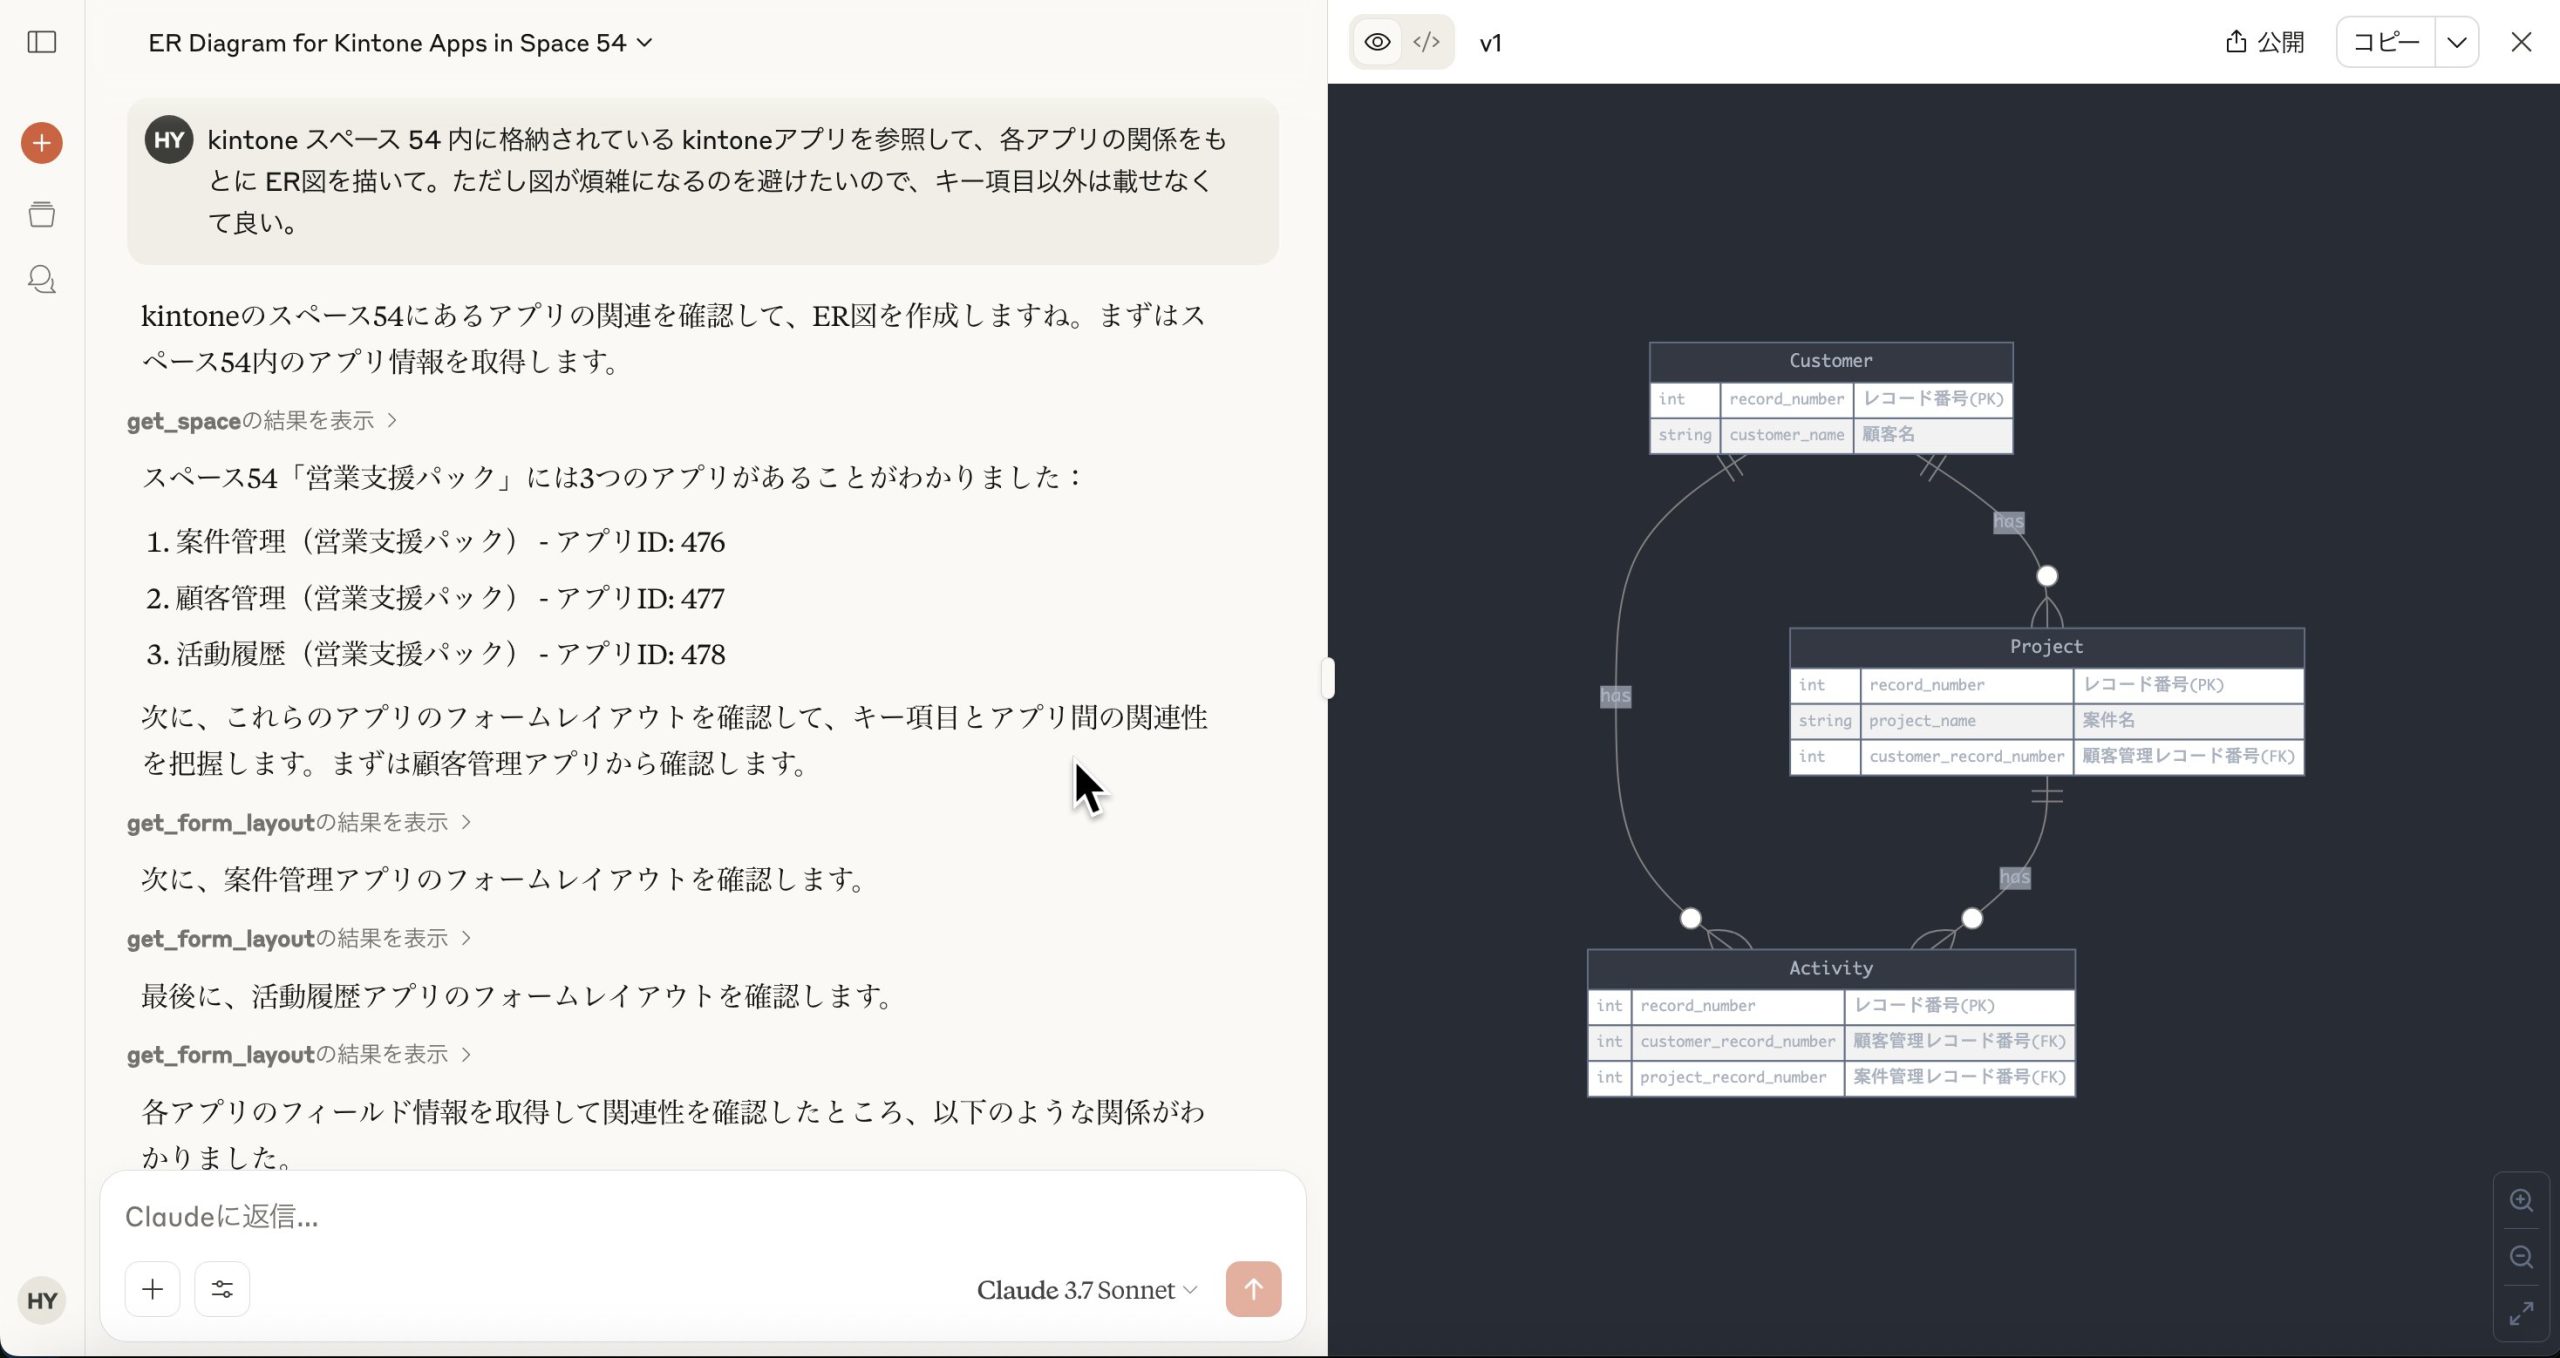Open the v1 version label
The image size is (2560, 1358).
[1490, 43]
